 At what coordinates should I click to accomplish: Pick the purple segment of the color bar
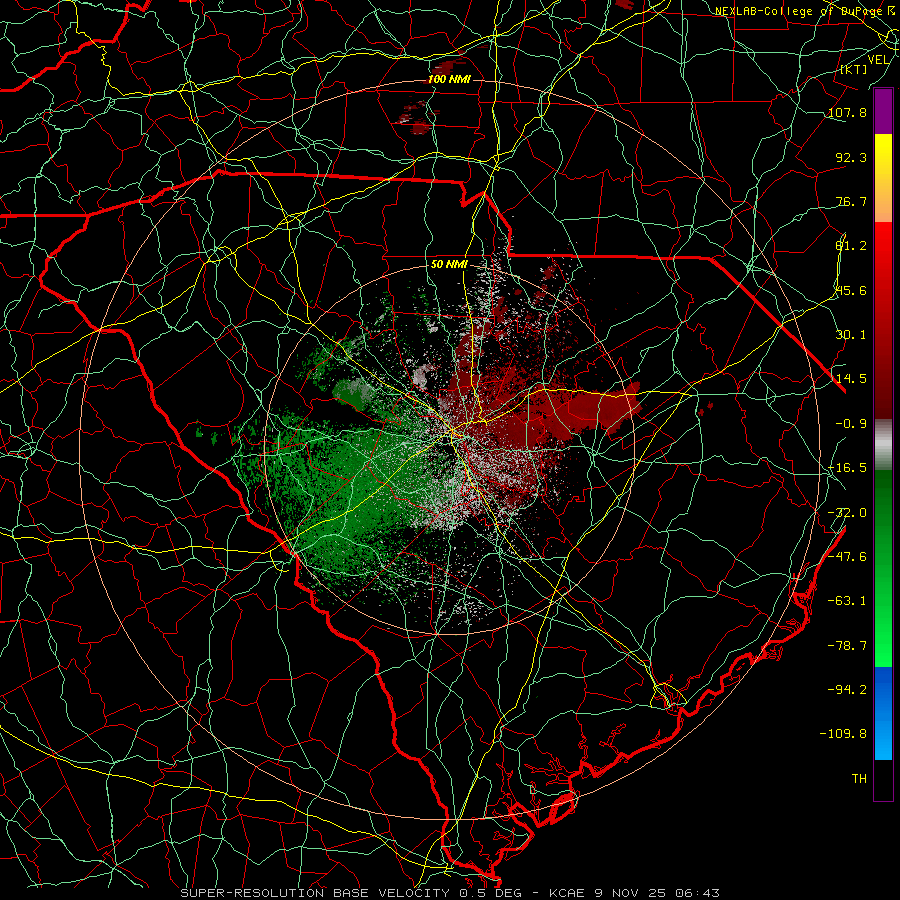883,111
